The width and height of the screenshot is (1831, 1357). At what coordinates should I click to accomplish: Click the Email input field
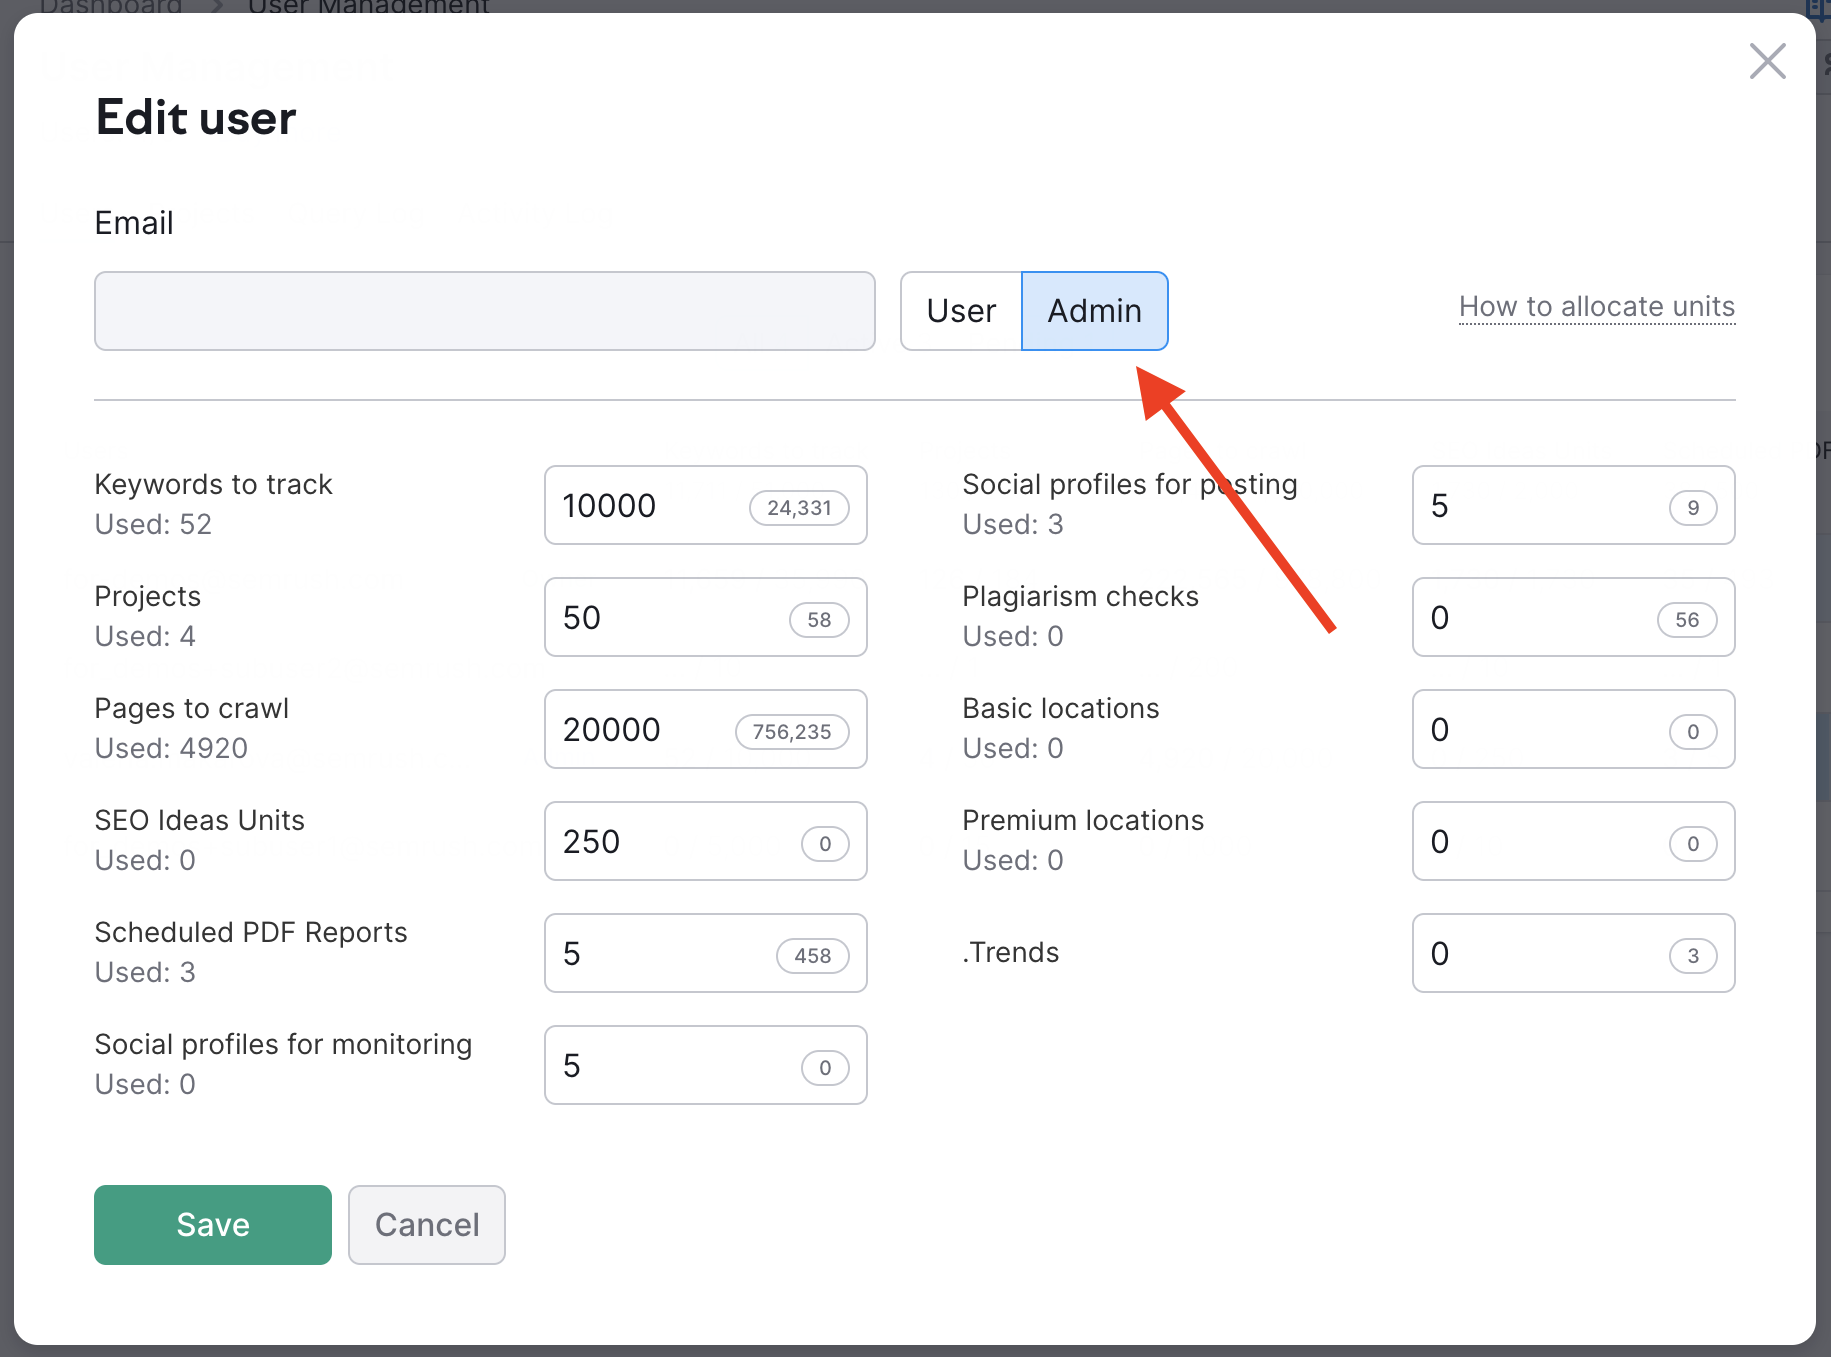pyautogui.click(x=485, y=311)
